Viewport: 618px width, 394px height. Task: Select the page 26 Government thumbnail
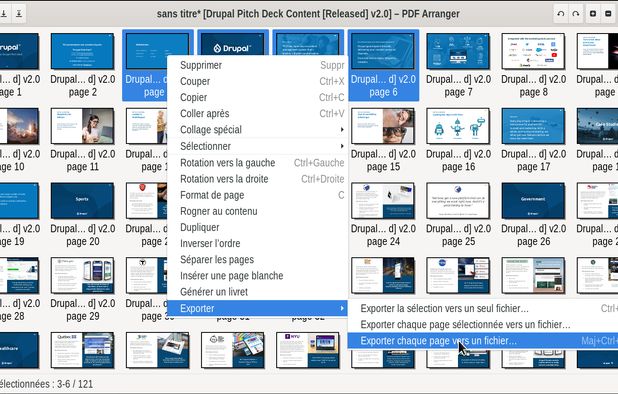click(533, 201)
